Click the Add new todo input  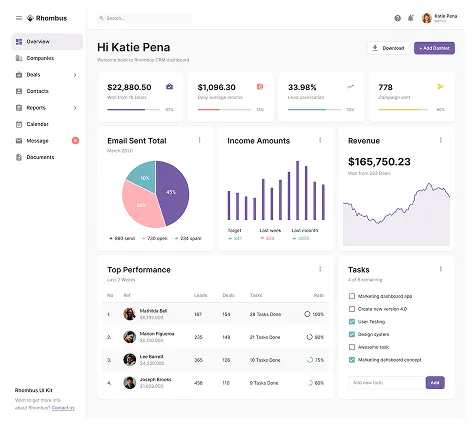point(387,383)
